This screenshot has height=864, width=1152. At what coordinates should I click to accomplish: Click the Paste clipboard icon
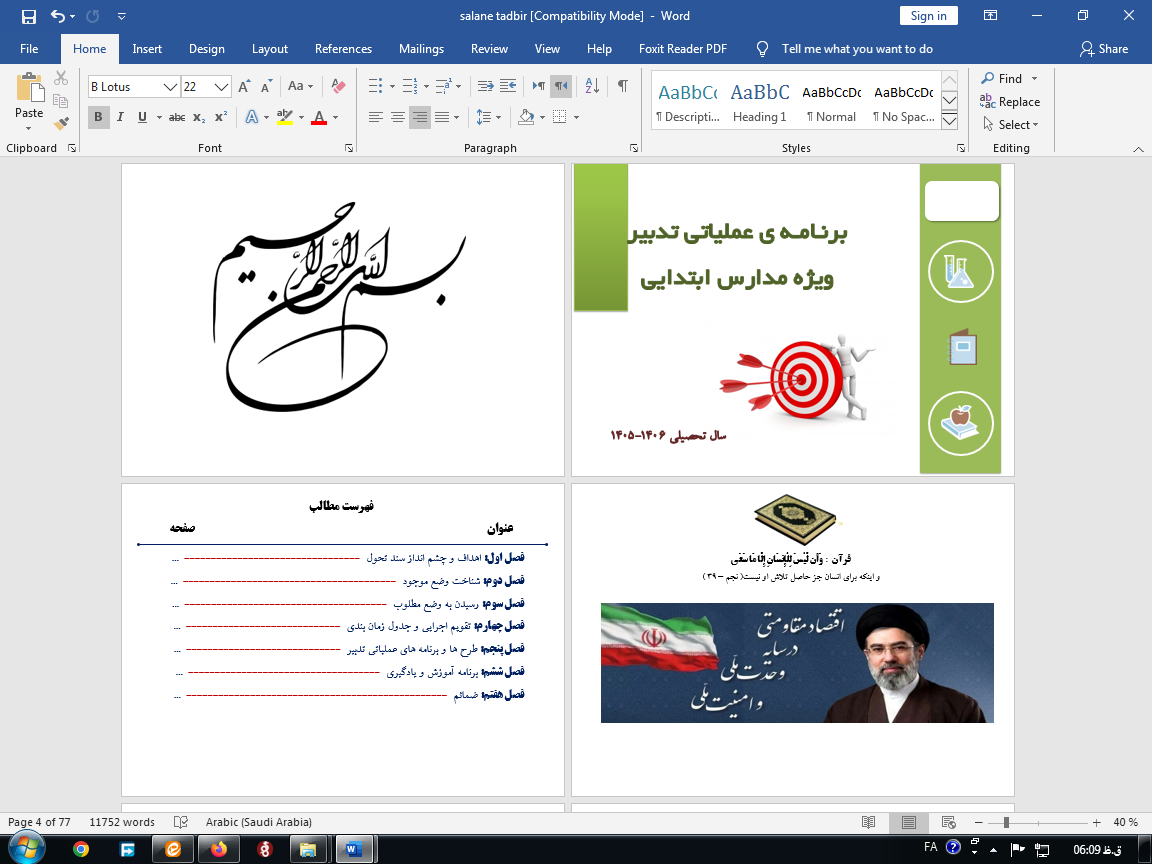29,87
